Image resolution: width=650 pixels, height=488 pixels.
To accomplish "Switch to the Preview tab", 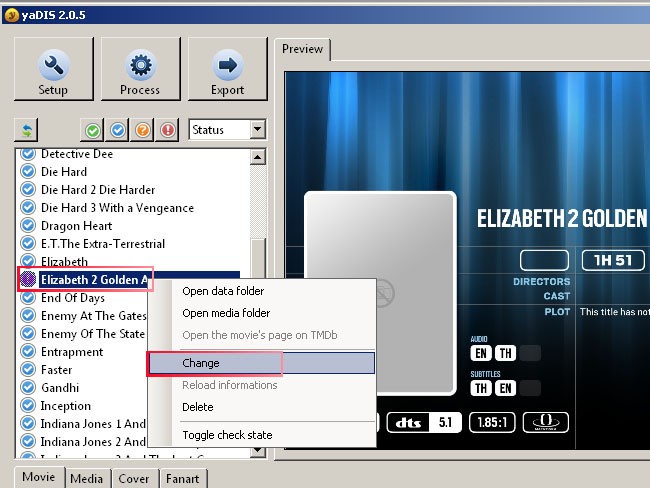I will [302, 49].
